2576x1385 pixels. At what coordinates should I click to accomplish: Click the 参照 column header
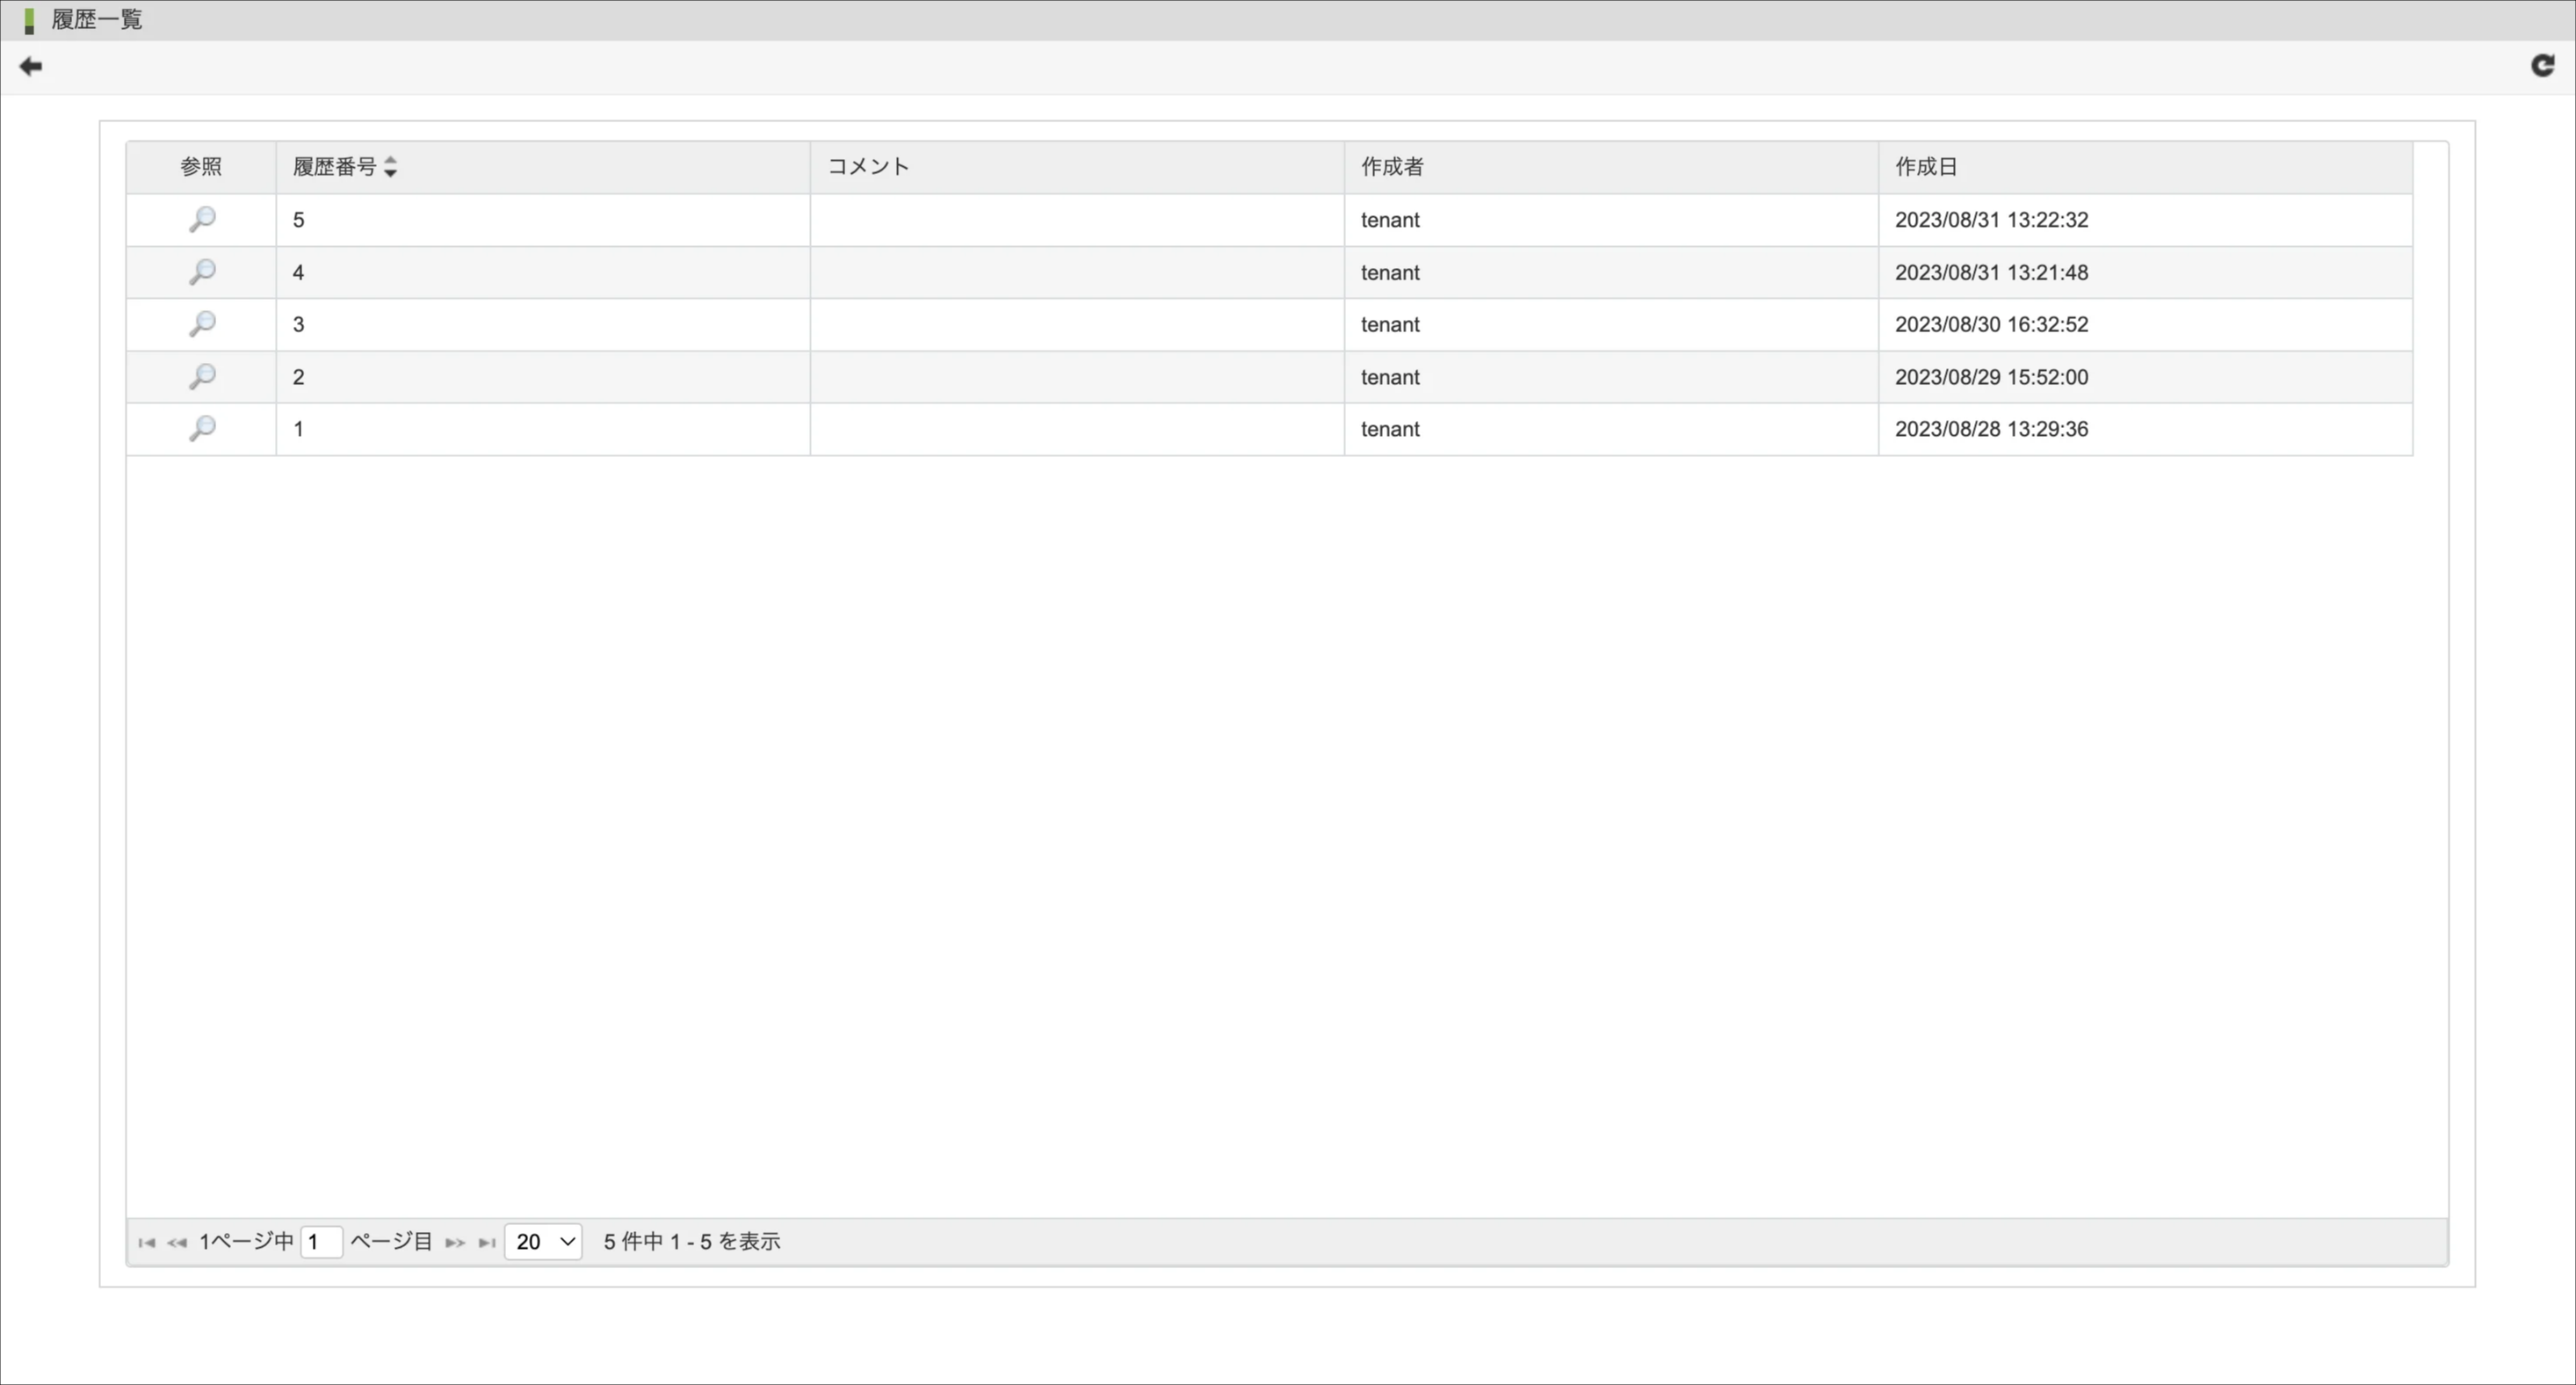(x=201, y=167)
